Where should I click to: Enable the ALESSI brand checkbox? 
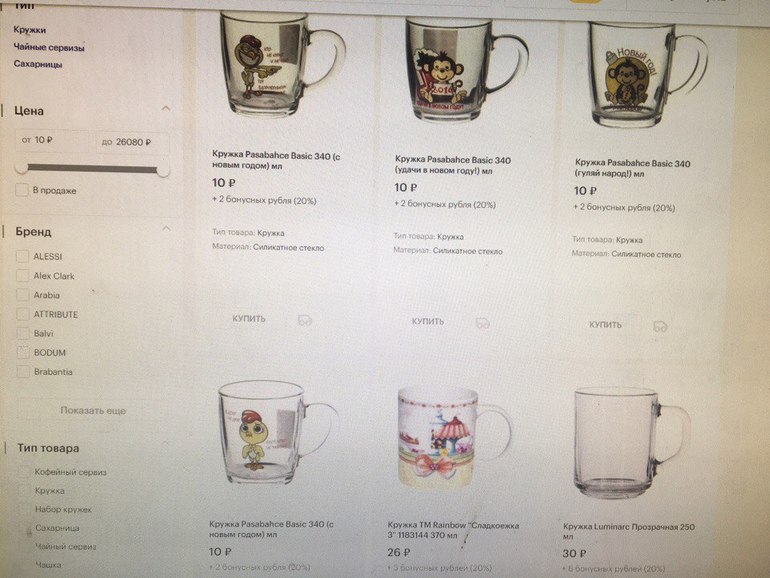[23, 256]
